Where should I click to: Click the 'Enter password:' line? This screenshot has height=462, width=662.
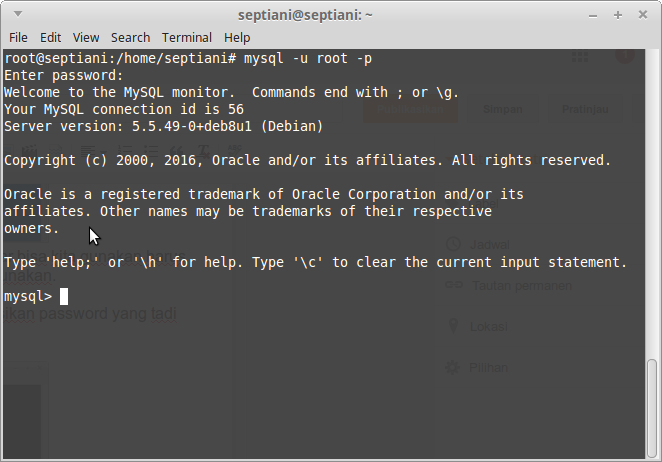coord(63,76)
